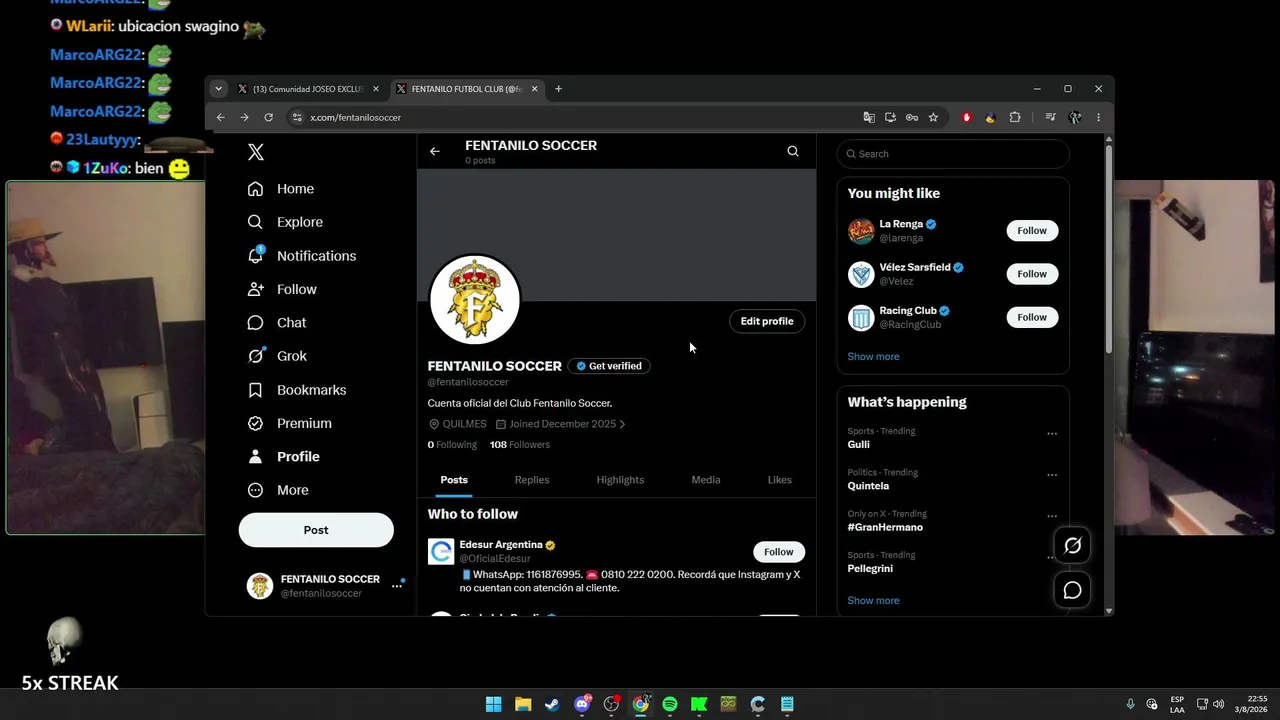The image size is (1280, 720).
Task: Switch to the Comunidad JOSEO browser tab
Action: [x=308, y=89]
